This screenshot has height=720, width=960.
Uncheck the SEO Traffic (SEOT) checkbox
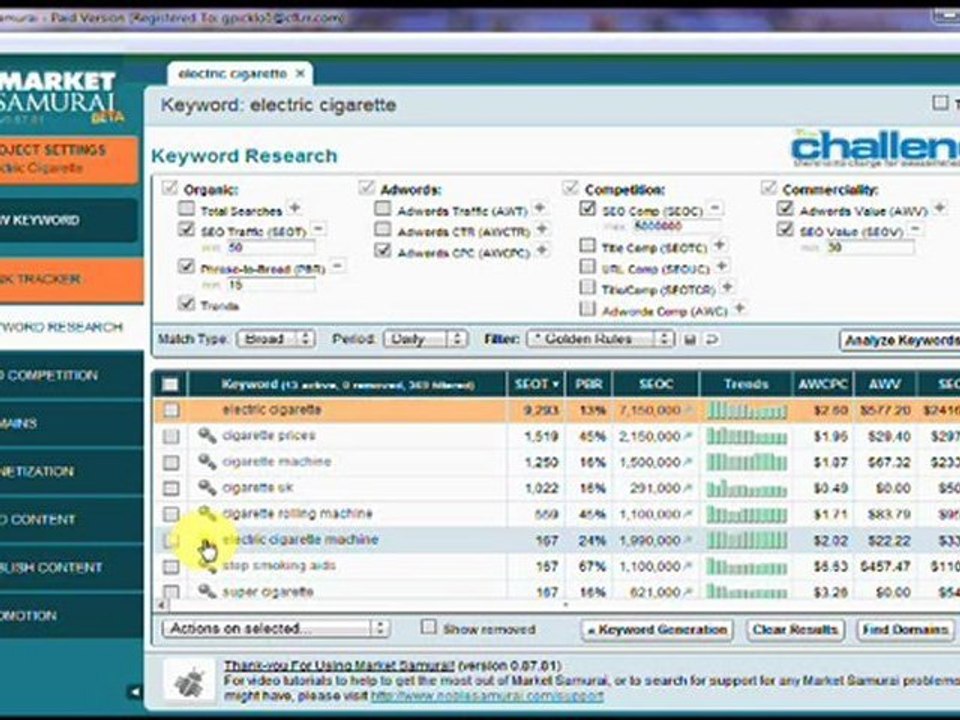(186, 229)
